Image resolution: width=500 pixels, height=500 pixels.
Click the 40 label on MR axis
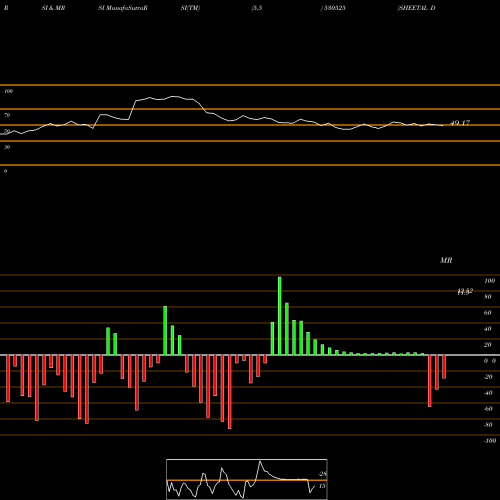tap(488, 329)
